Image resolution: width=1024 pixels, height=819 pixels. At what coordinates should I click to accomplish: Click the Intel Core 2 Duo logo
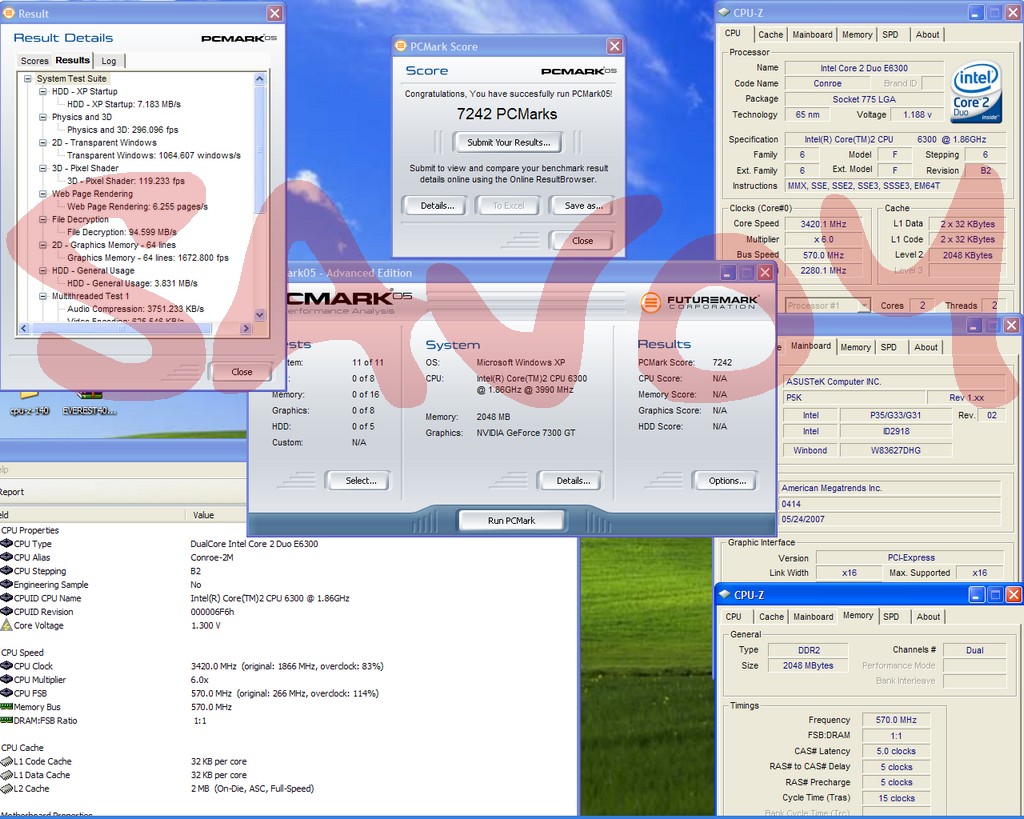(976, 91)
